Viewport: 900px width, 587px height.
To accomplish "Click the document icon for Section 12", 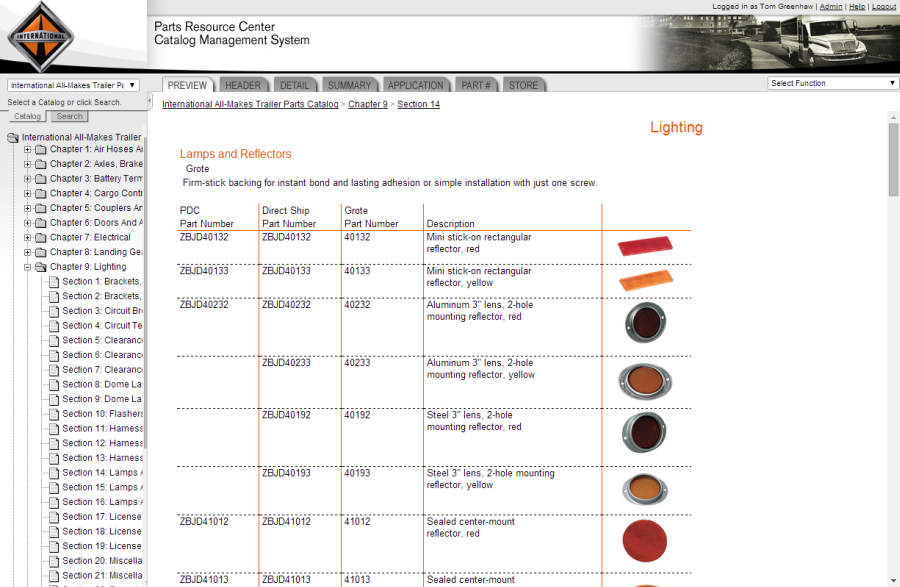I will click(54, 444).
